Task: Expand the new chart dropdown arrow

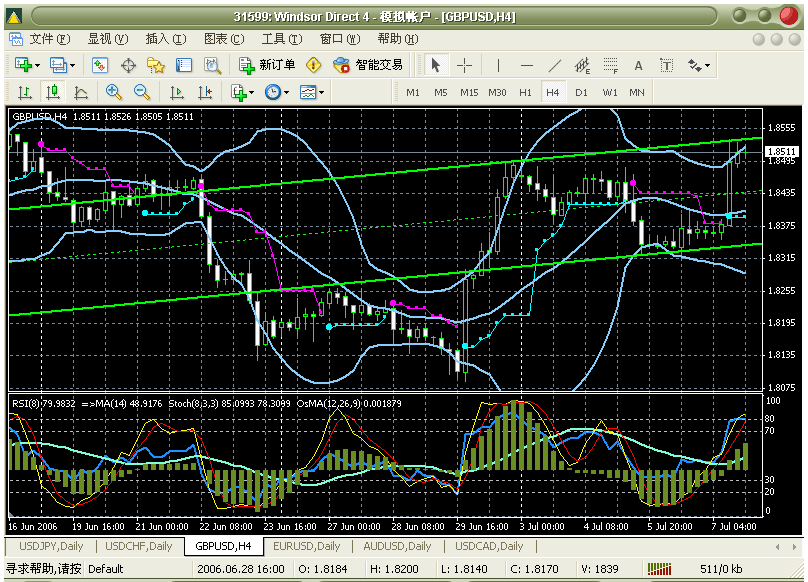Action: pos(39,65)
